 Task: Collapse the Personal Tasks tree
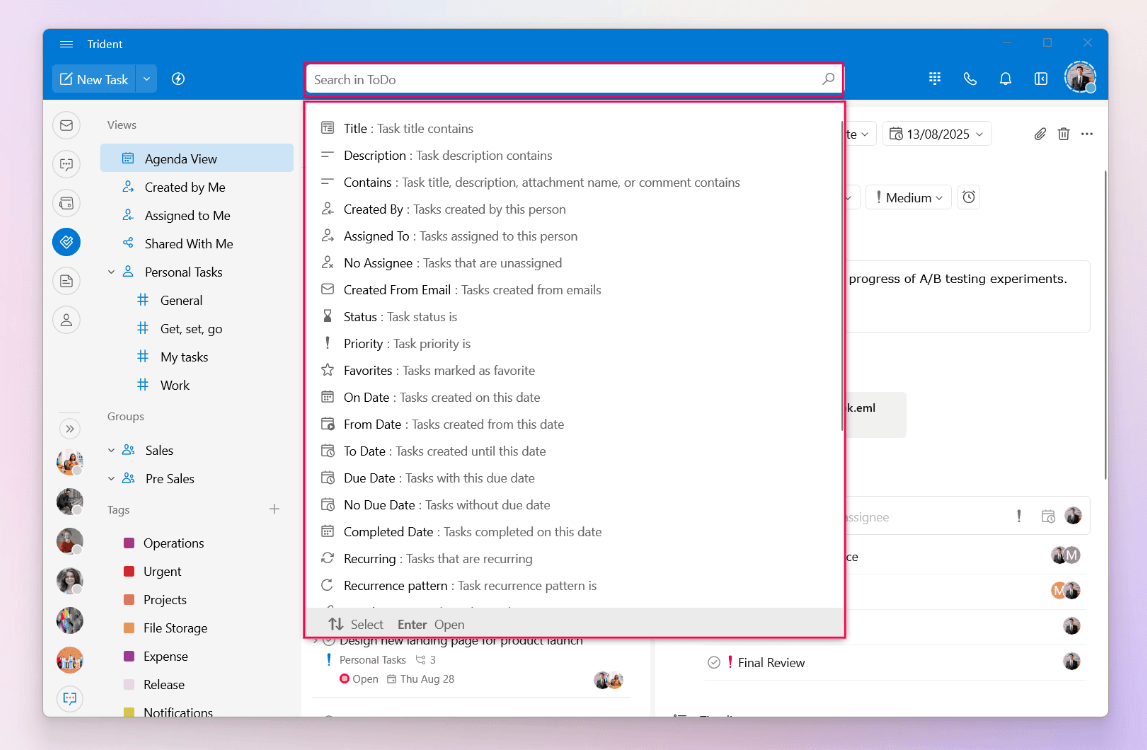pyautogui.click(x=111, y=271)
